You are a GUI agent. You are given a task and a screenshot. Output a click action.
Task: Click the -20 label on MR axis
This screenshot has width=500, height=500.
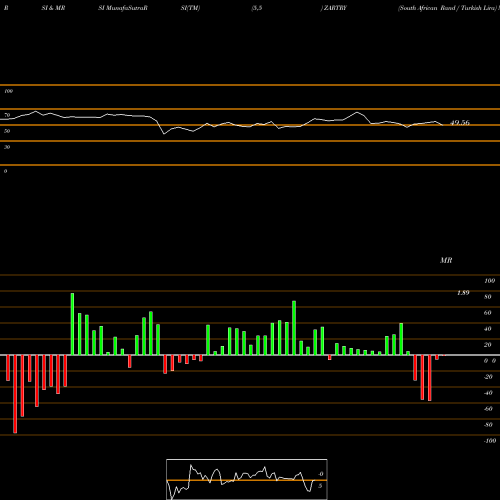click(488, 377)
